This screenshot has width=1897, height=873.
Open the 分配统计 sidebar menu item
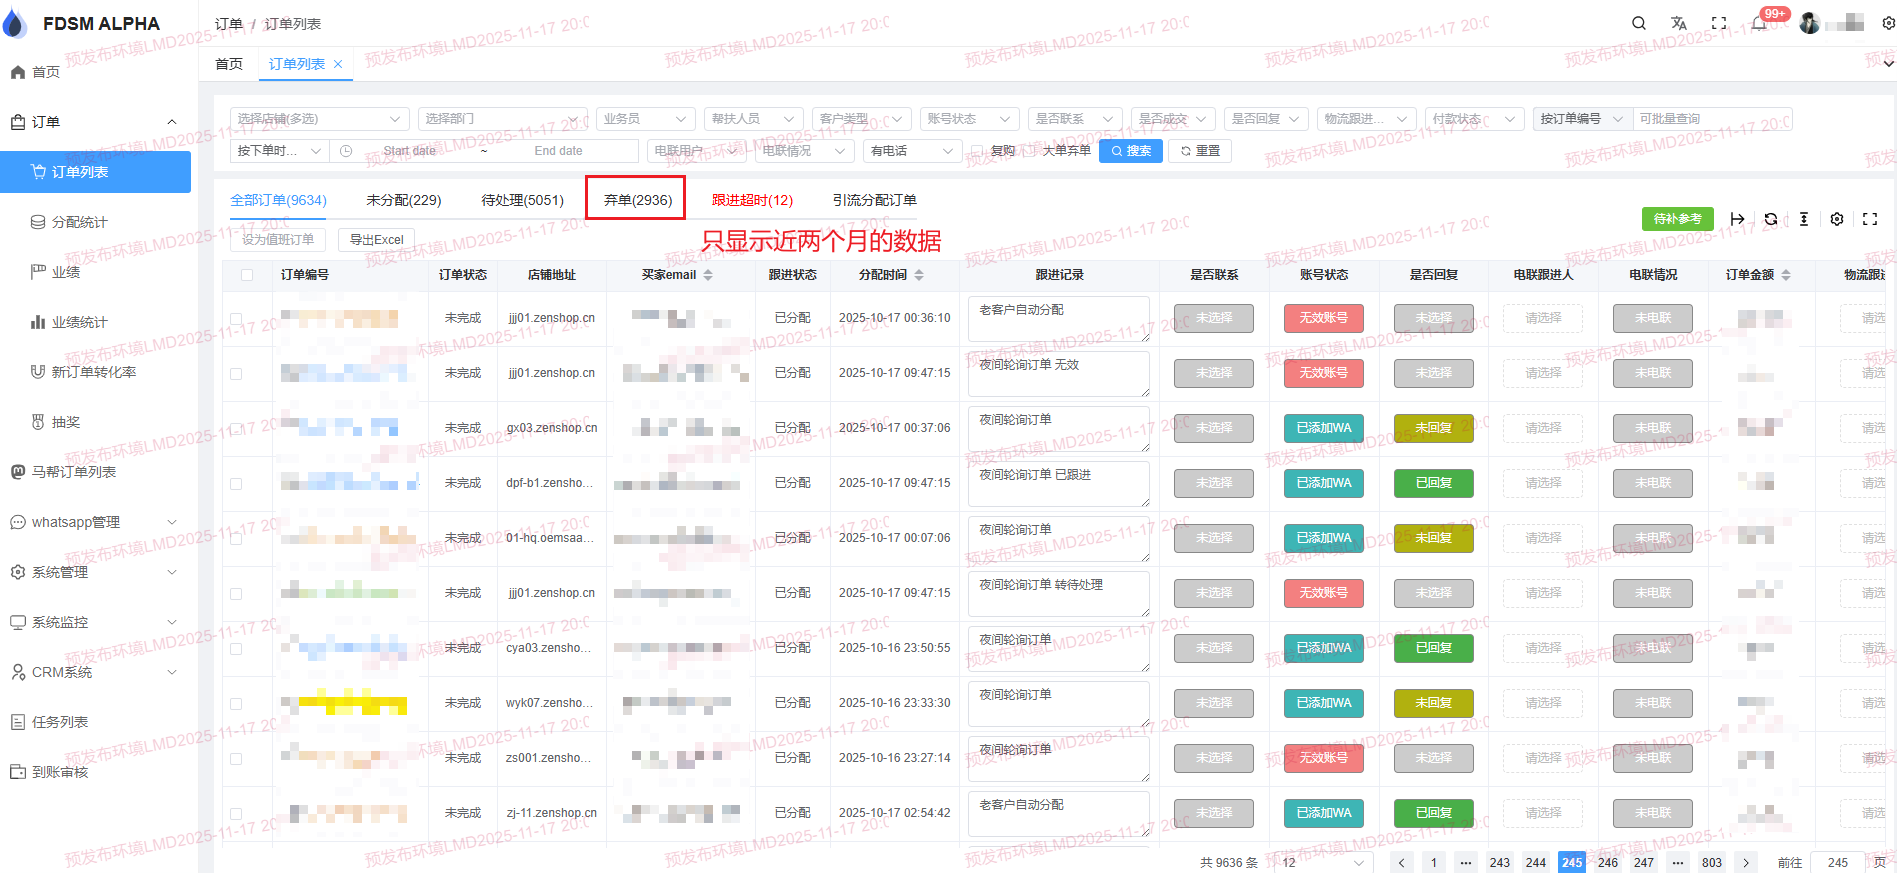79,222
